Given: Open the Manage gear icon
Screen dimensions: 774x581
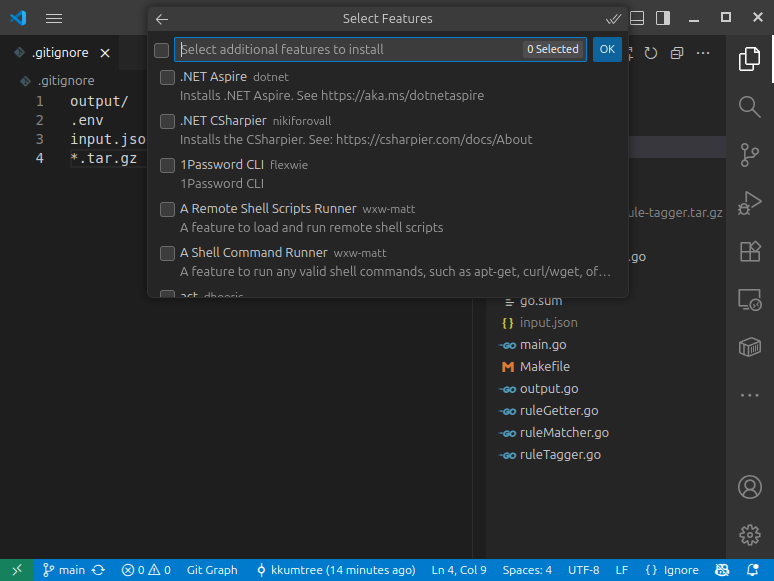Looking at the screenshot, I should tap(749, 535).
